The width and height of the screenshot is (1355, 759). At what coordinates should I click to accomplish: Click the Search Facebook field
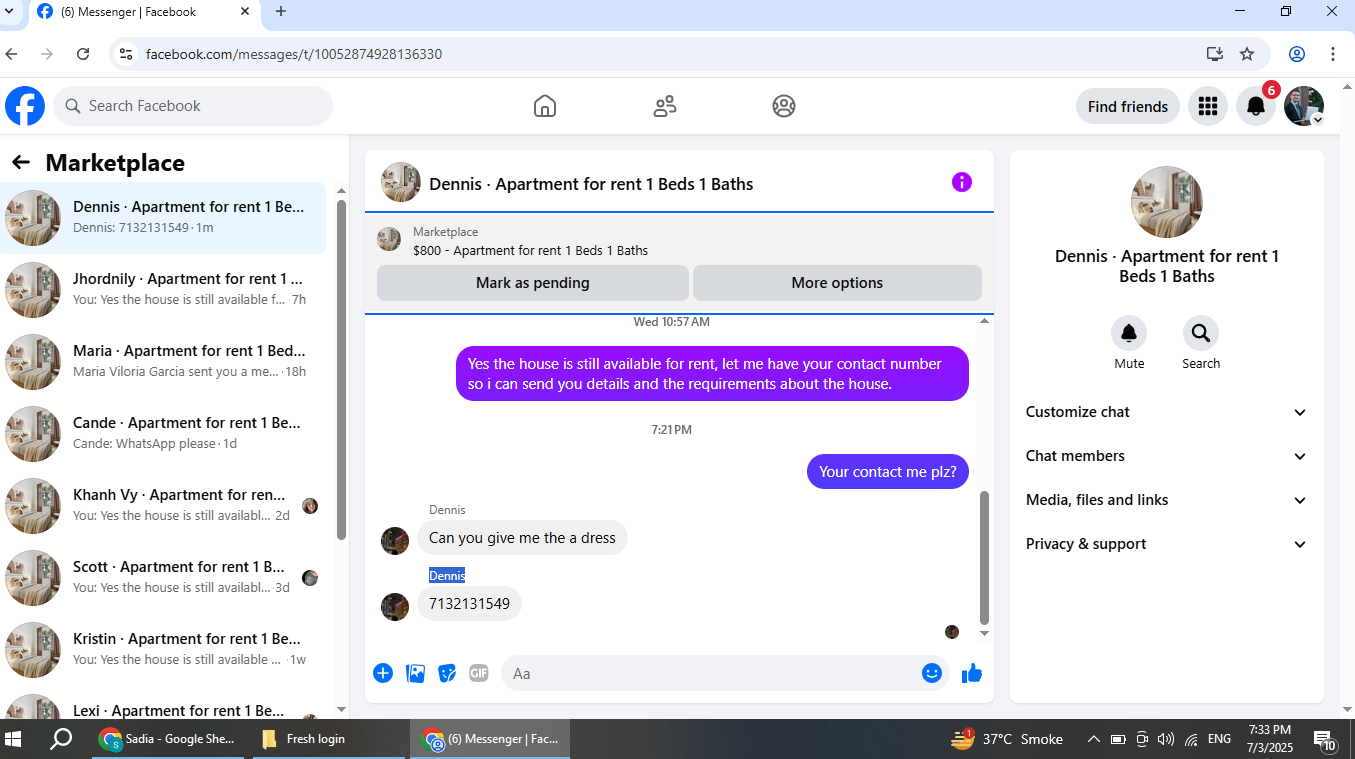[193, 106]
